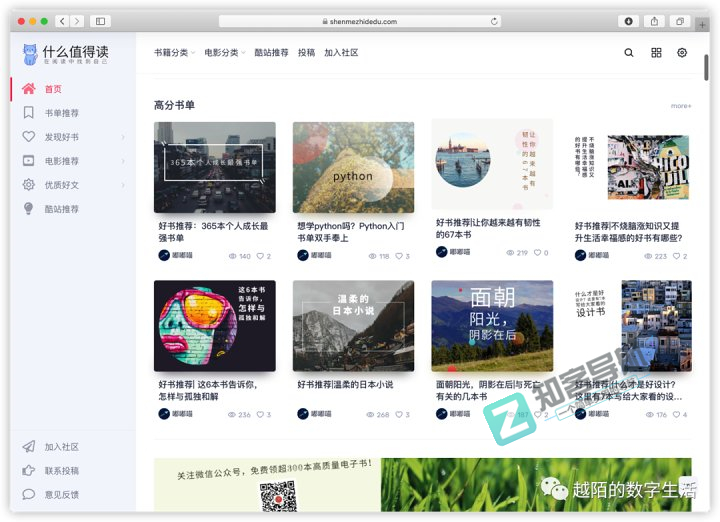Click the more+ link beside 高分书单
This screenshot has width=720, height=522.
point(680,106)
